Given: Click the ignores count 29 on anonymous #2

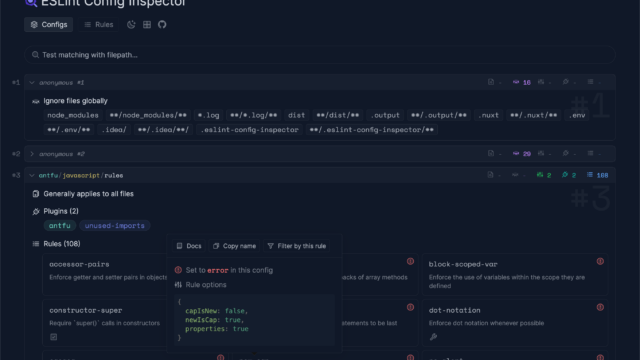Looking at the screenshot, I should 522,154.
